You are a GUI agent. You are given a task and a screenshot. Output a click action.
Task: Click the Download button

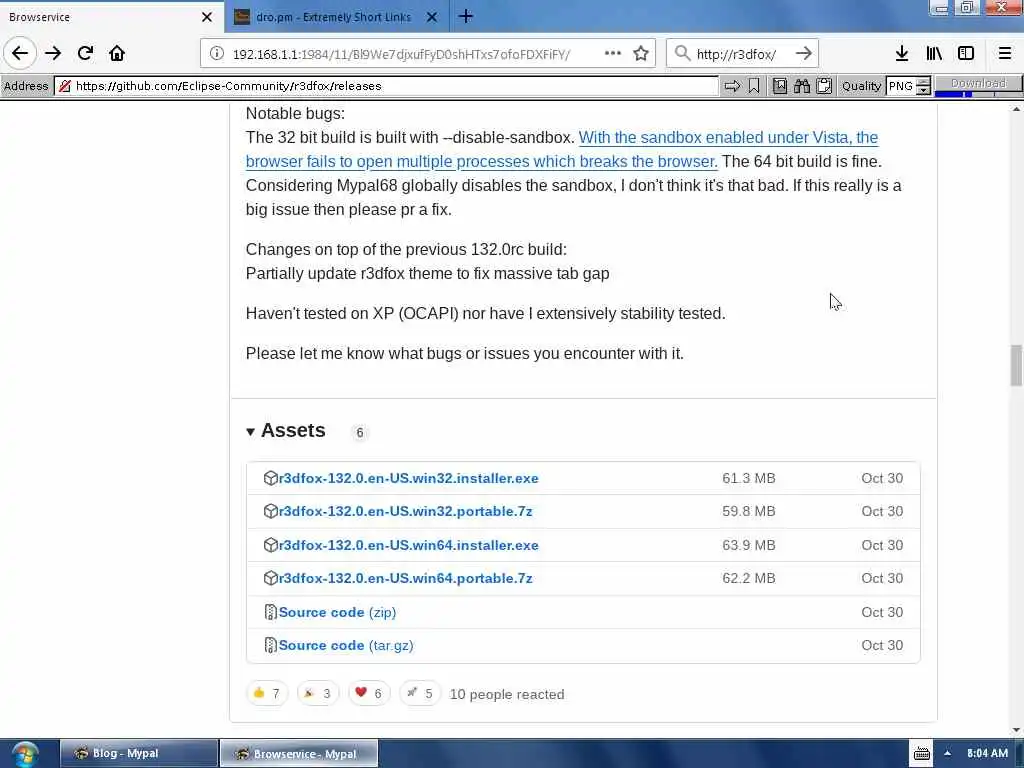(978, 84)
